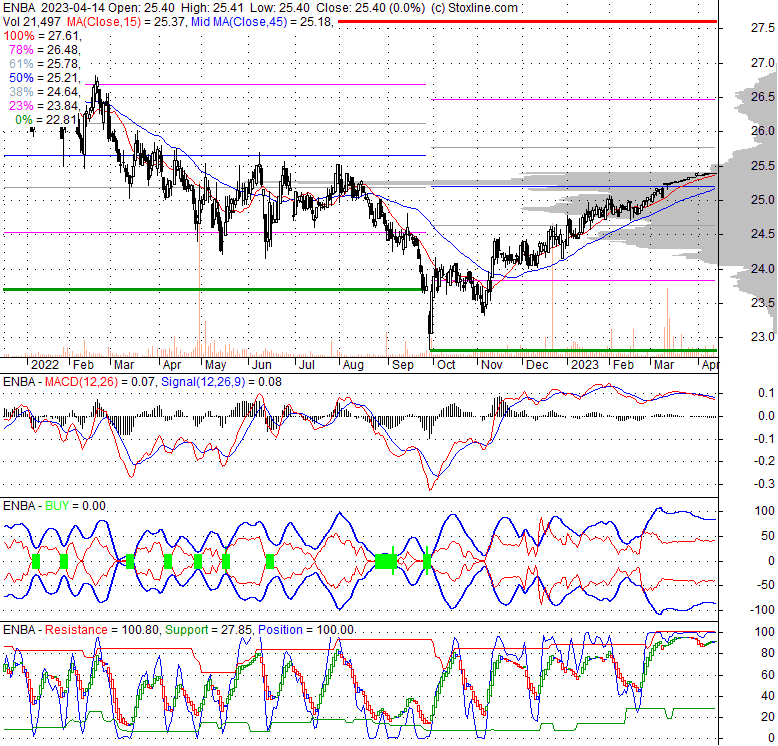Click the 25.5 price axis label
The image size is (778, 746).
(762, 165)
